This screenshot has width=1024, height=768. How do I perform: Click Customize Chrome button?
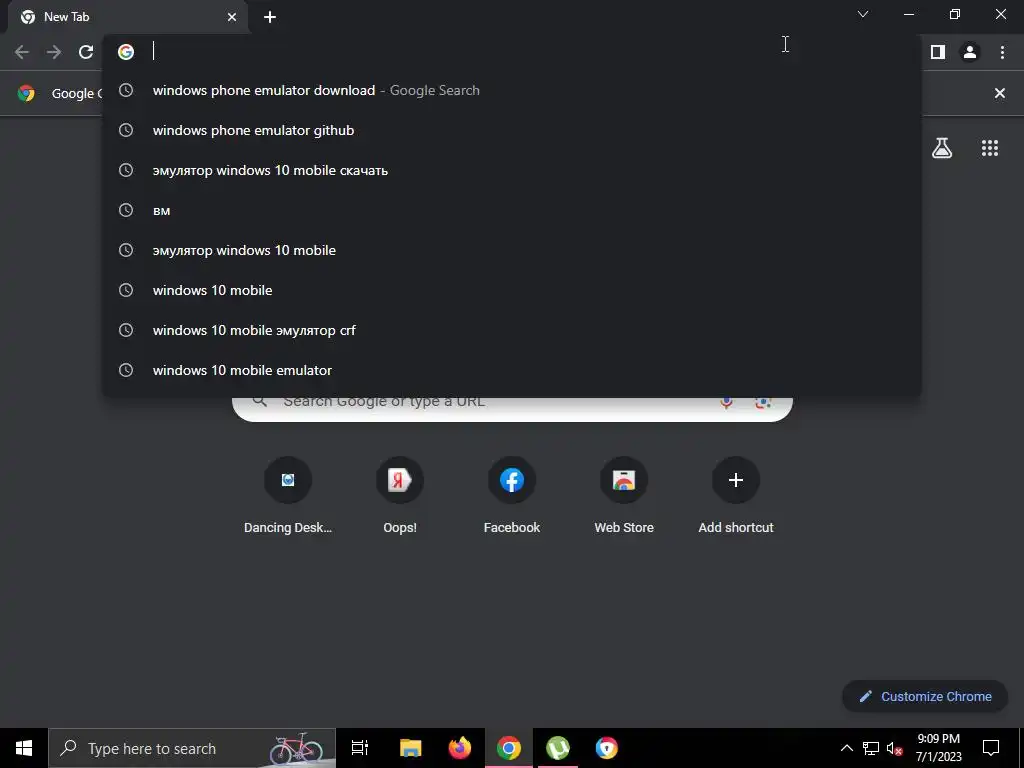925,696
